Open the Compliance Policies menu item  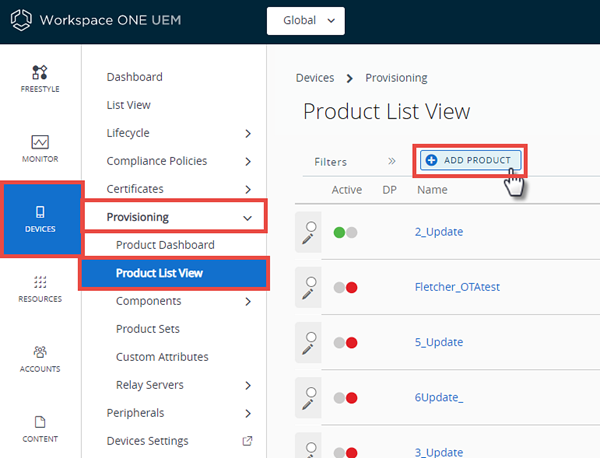click(x=157, y=161)
